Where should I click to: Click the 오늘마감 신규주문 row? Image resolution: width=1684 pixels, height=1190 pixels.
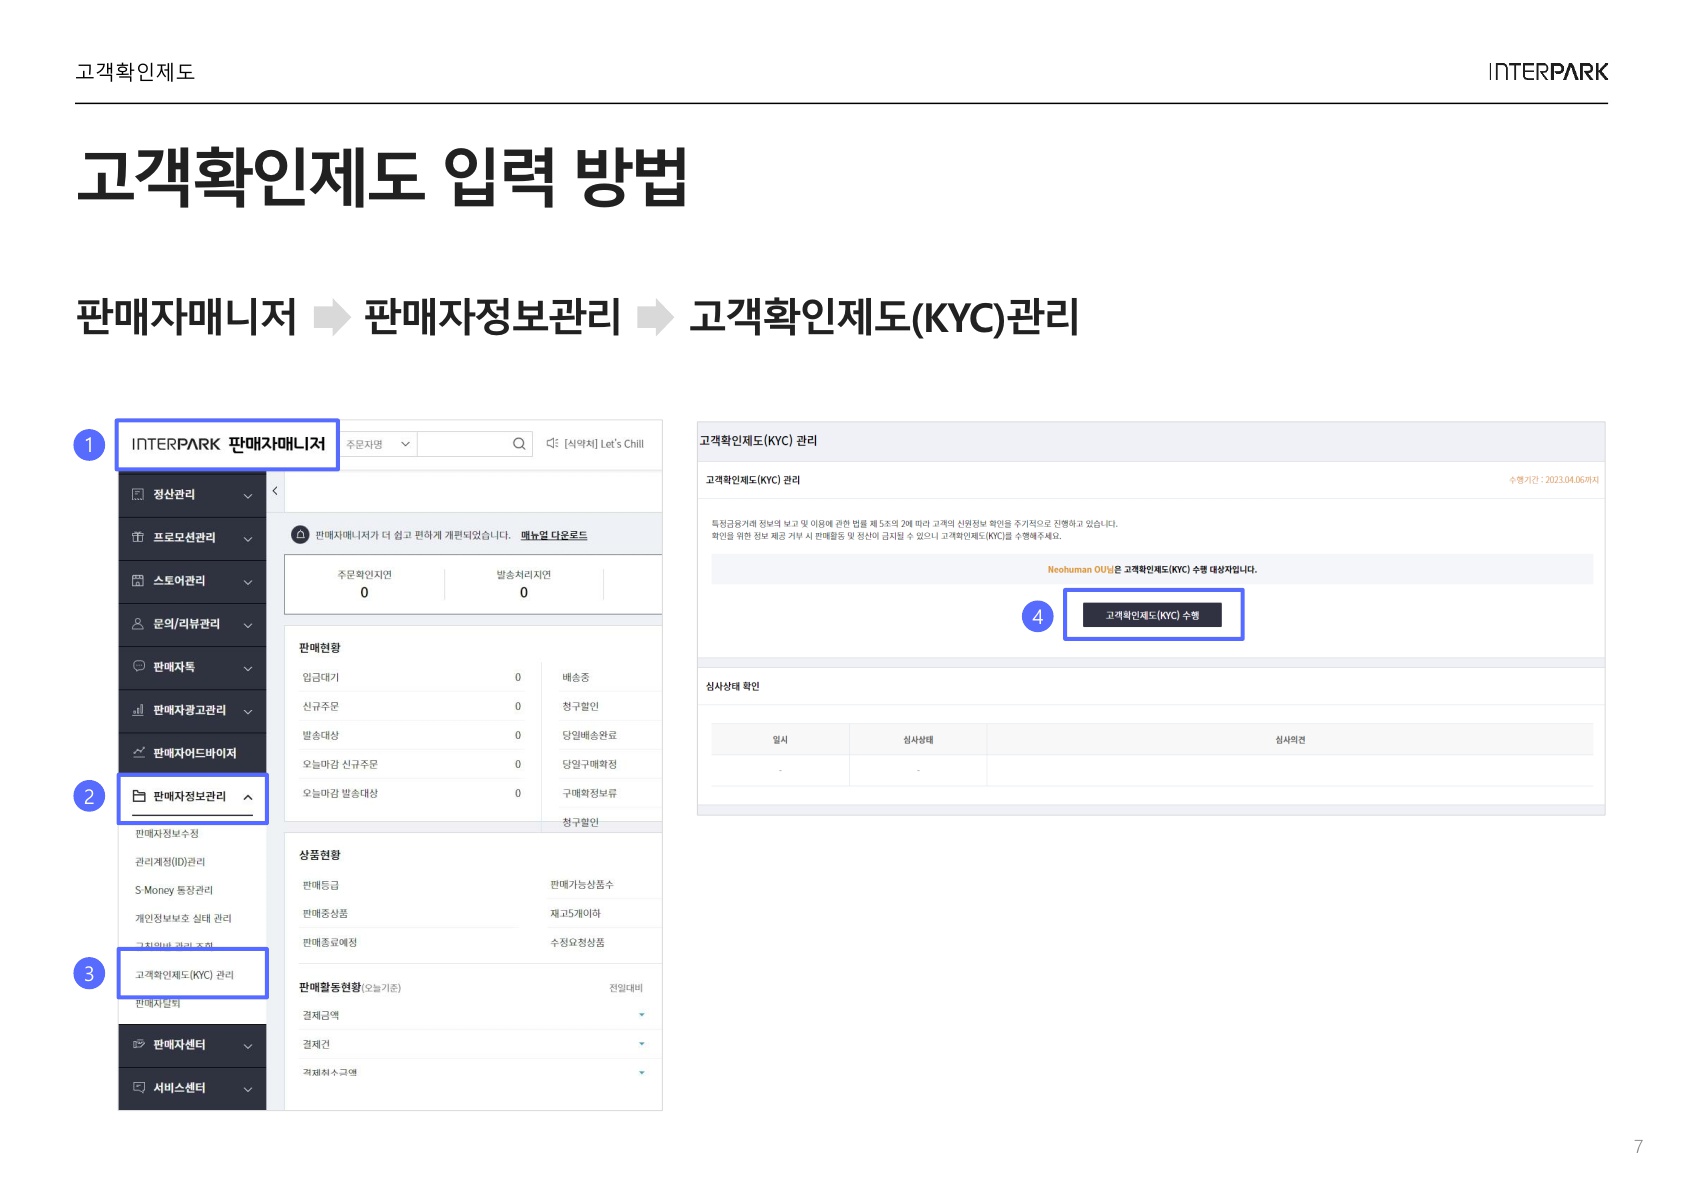pyautogui.click(x=412, y=764)
